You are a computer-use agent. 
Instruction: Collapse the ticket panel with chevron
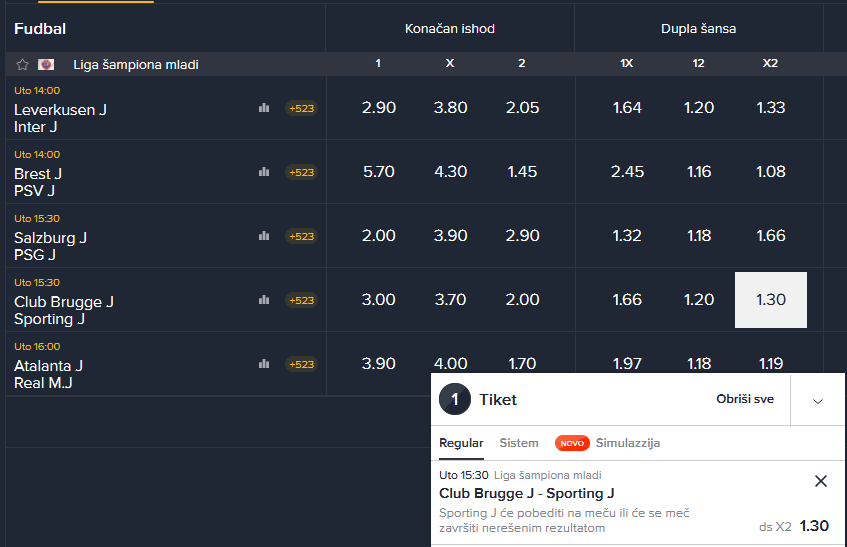(x=818, y=400)
